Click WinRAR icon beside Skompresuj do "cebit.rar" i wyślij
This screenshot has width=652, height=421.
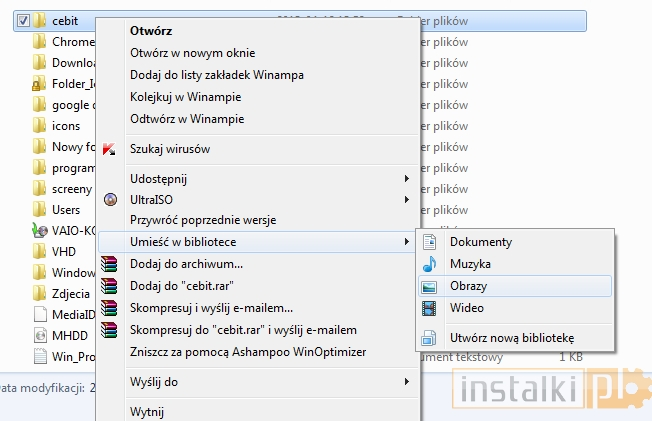coord(109,330)
